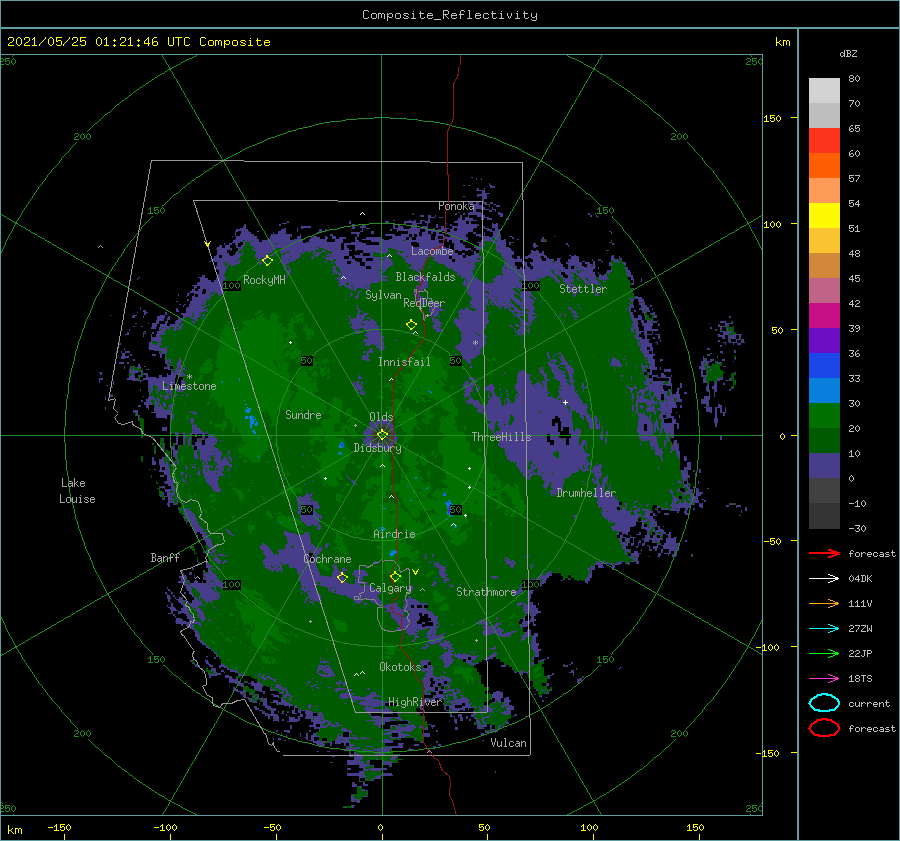This screenshot has width=900, height=841.
Task: Click the Strathmore label
Action: pos(486,592)
